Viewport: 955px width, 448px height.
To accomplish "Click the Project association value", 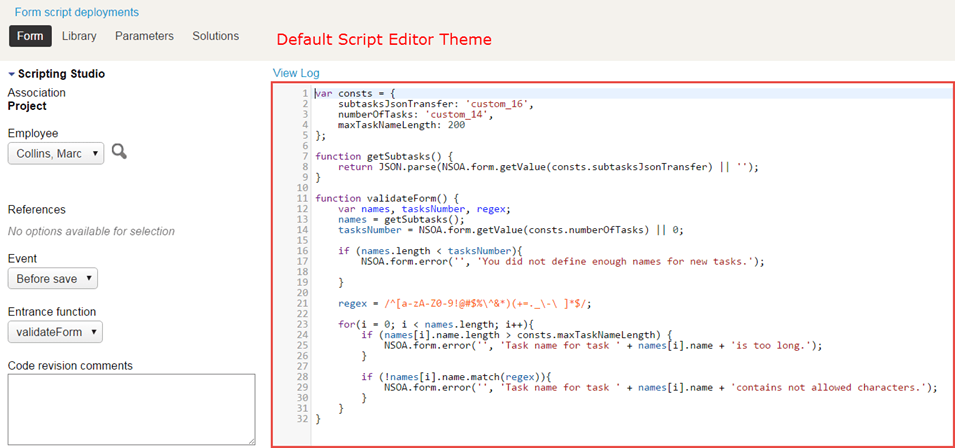I will pos(27,106).
